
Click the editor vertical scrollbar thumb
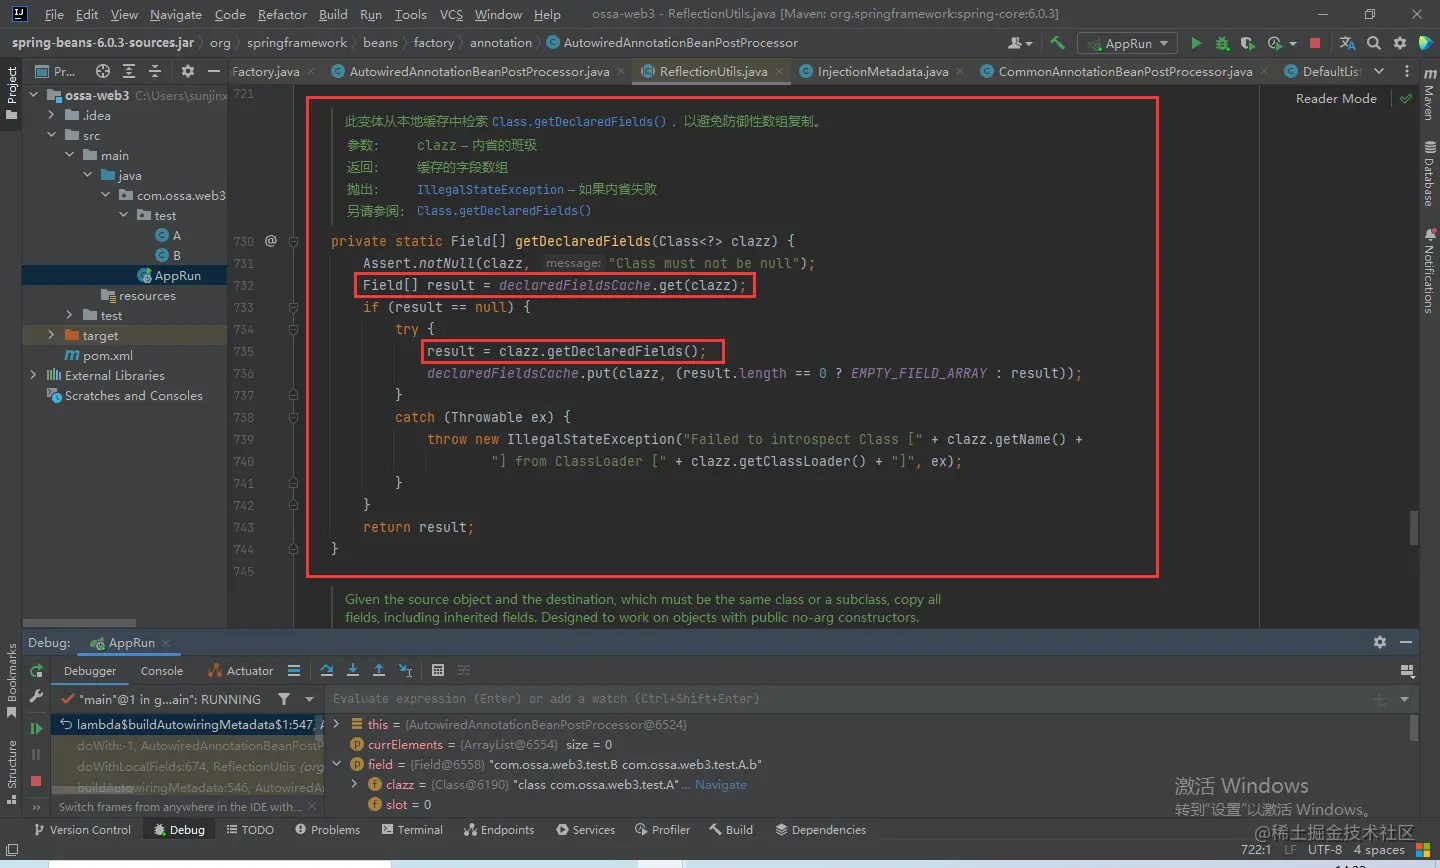[1414, 528]
